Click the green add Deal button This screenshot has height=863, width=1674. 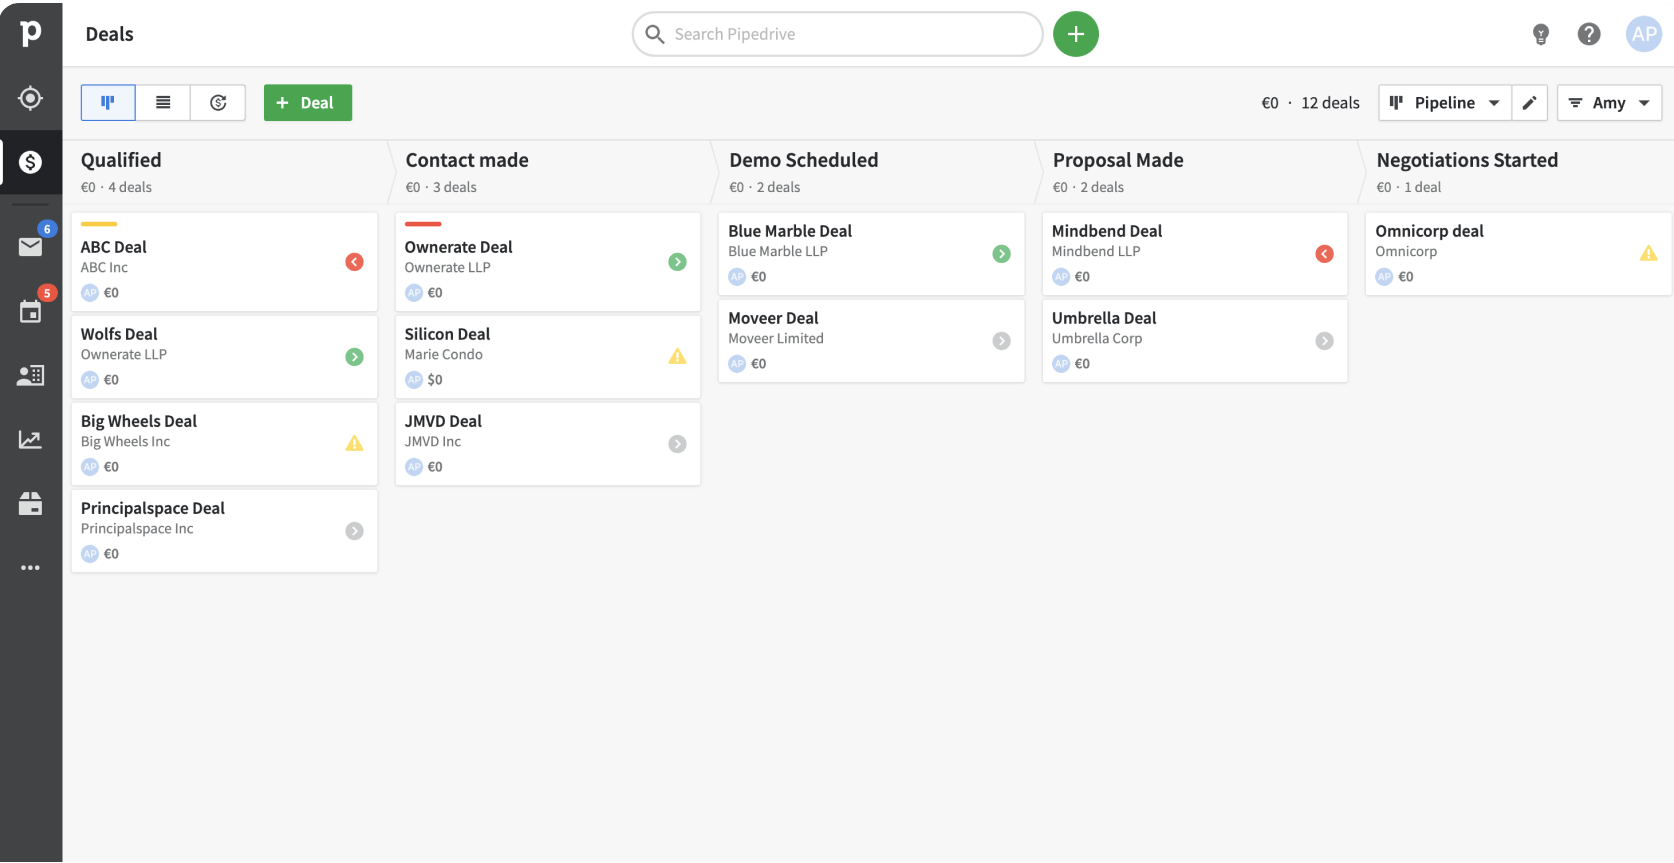[307, 103]
